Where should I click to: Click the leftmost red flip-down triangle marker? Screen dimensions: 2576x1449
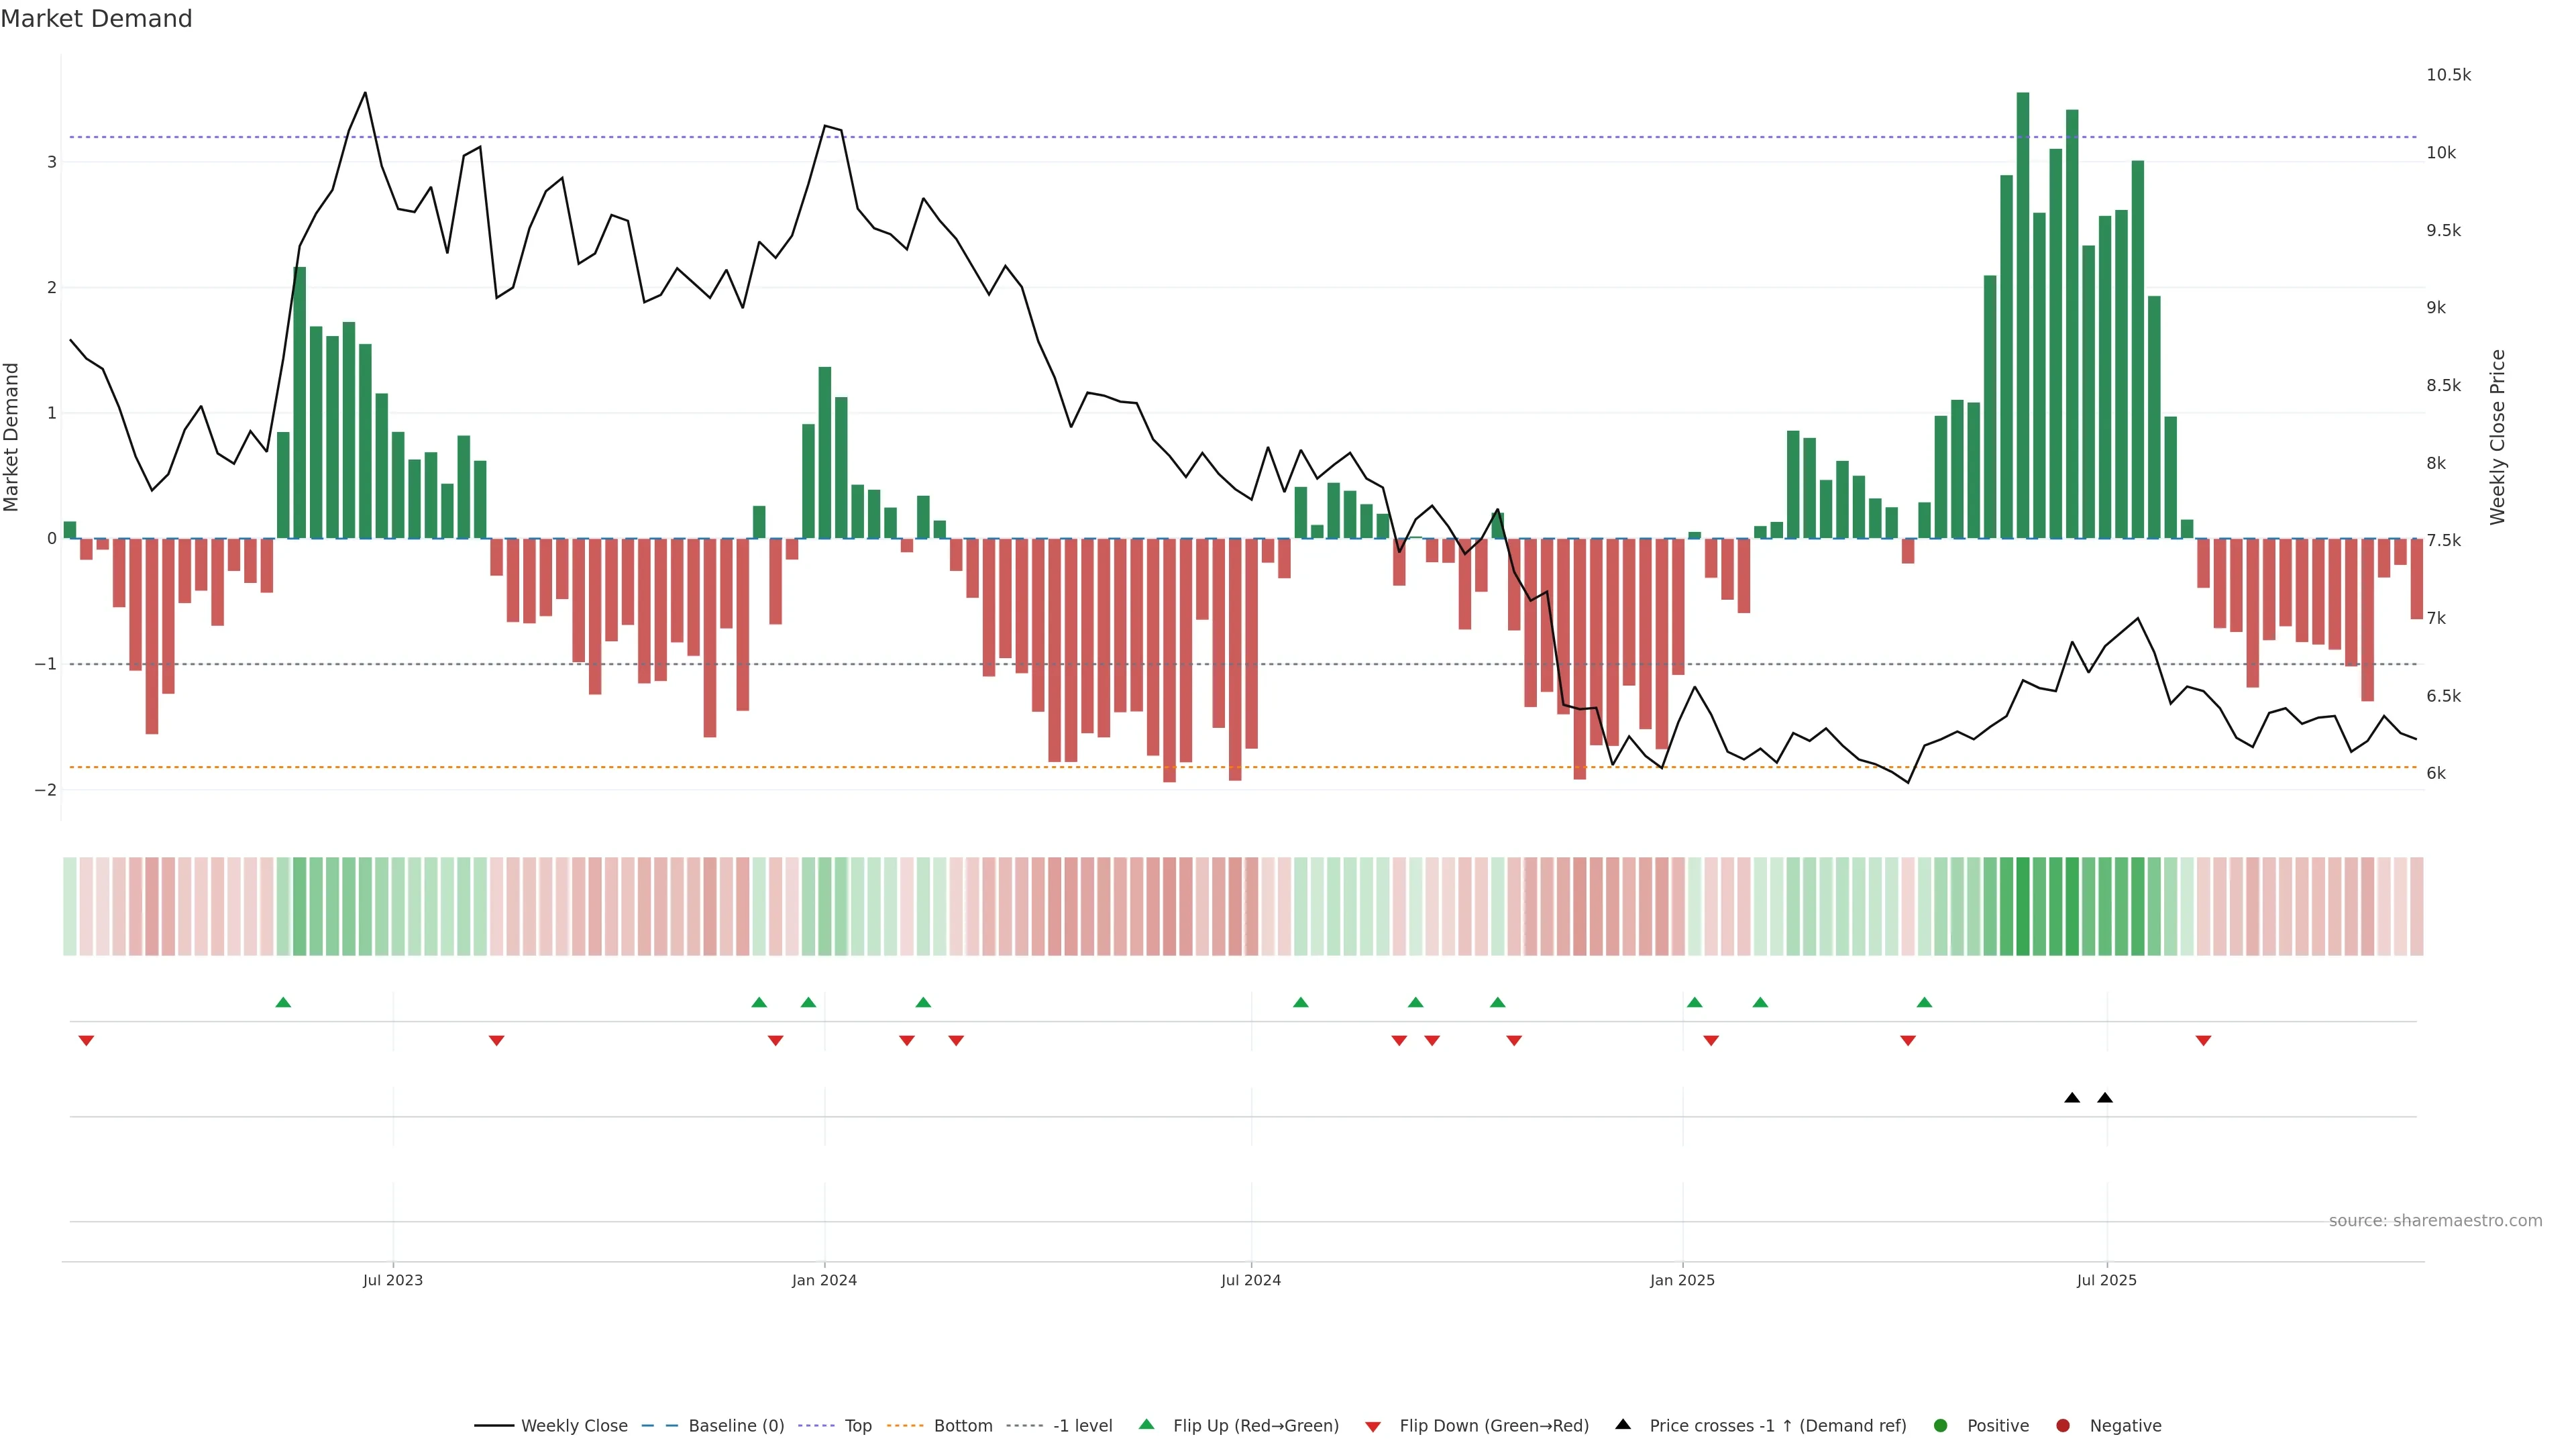coord(86,1041)
